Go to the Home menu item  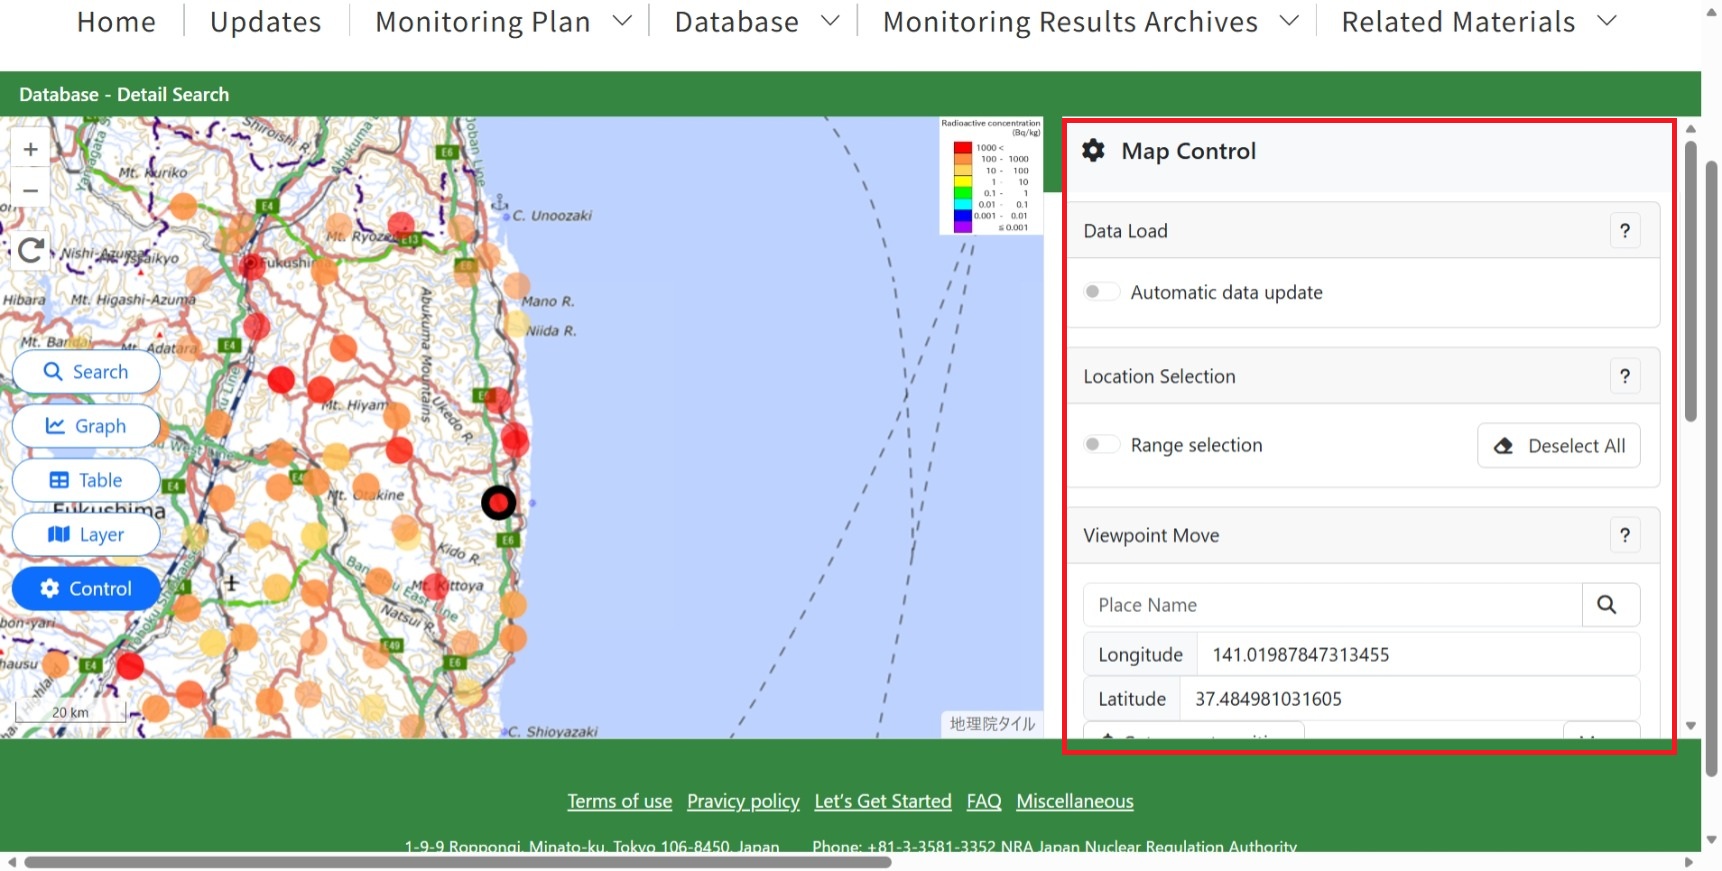pos(116,22)
